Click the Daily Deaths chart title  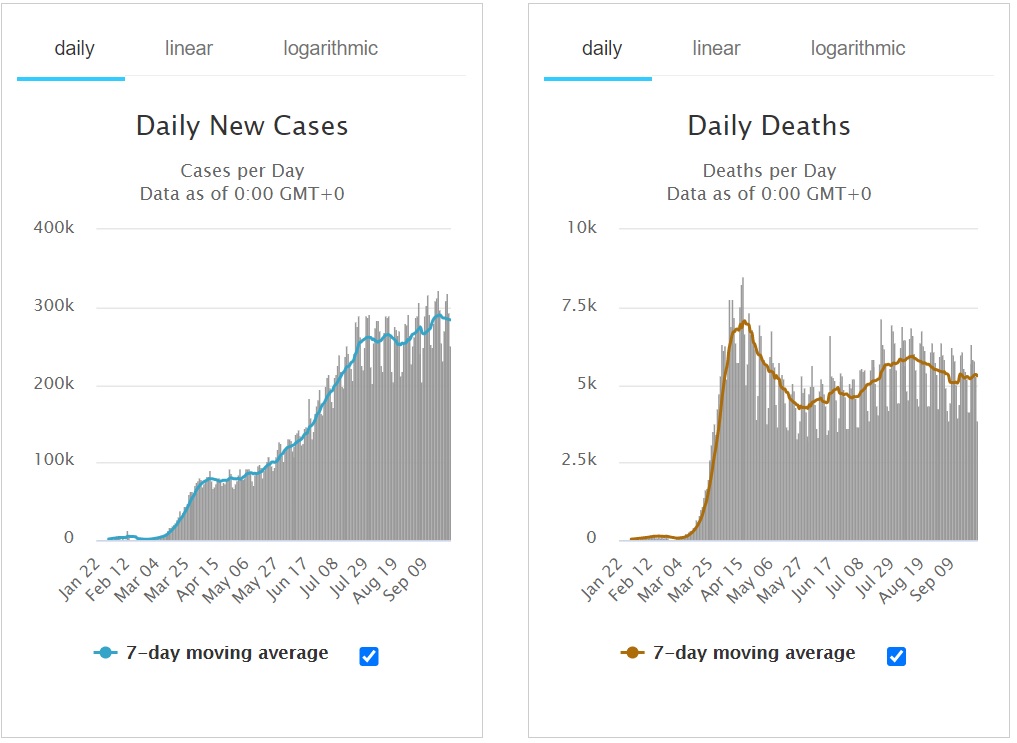point(769,126)
